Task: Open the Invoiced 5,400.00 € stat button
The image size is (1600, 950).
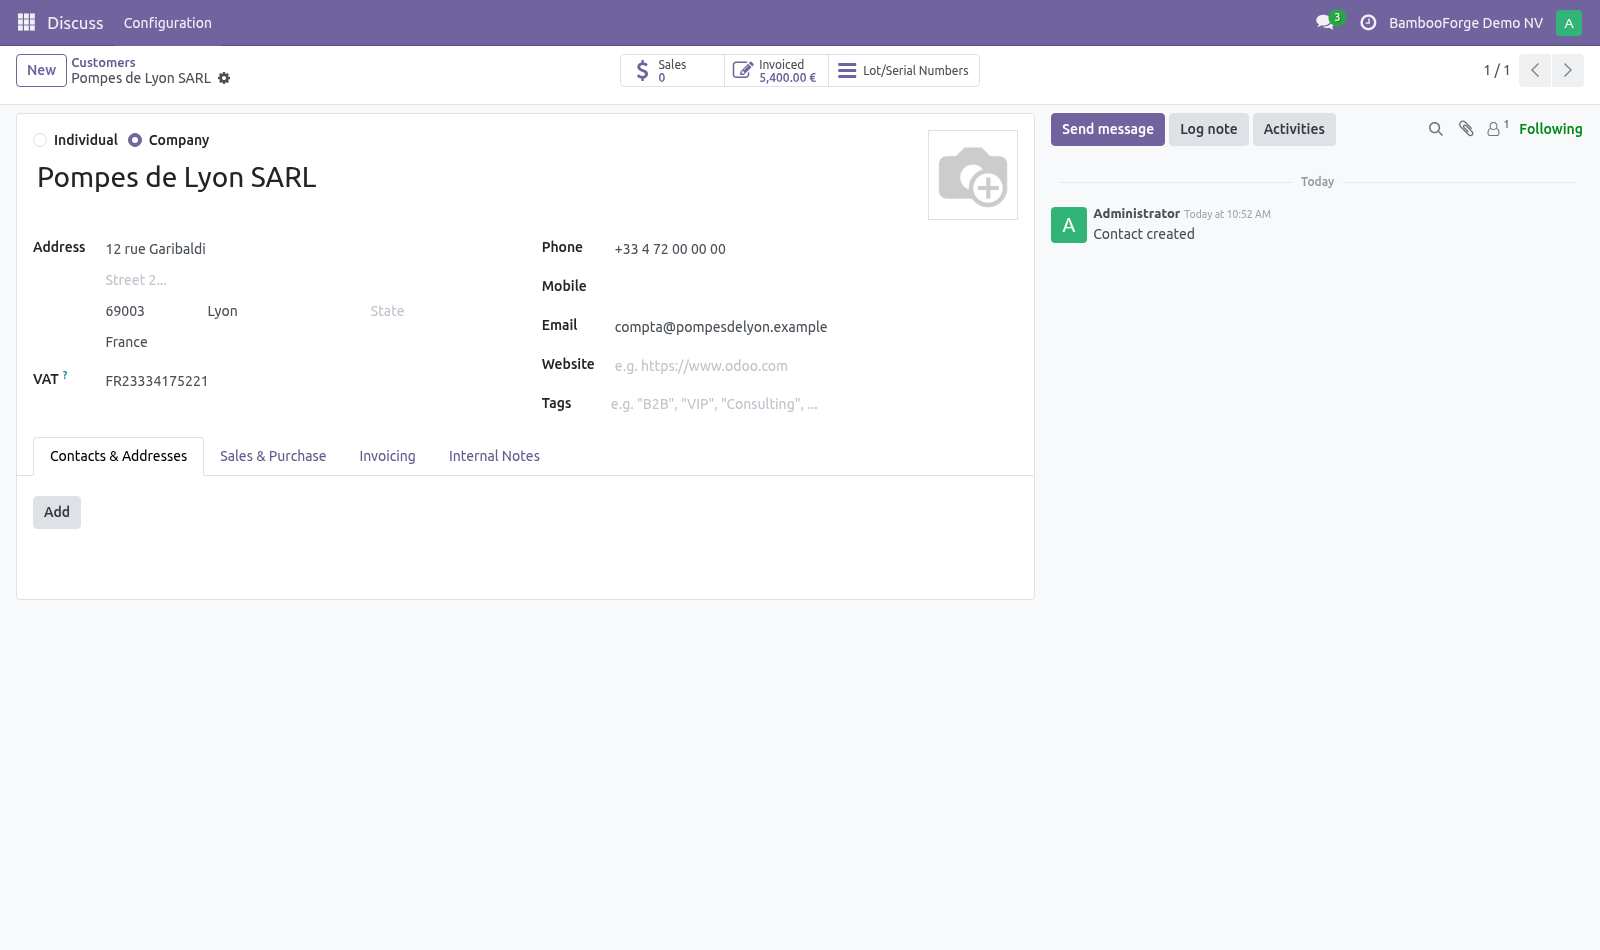Action: click(x=776, y=71)
